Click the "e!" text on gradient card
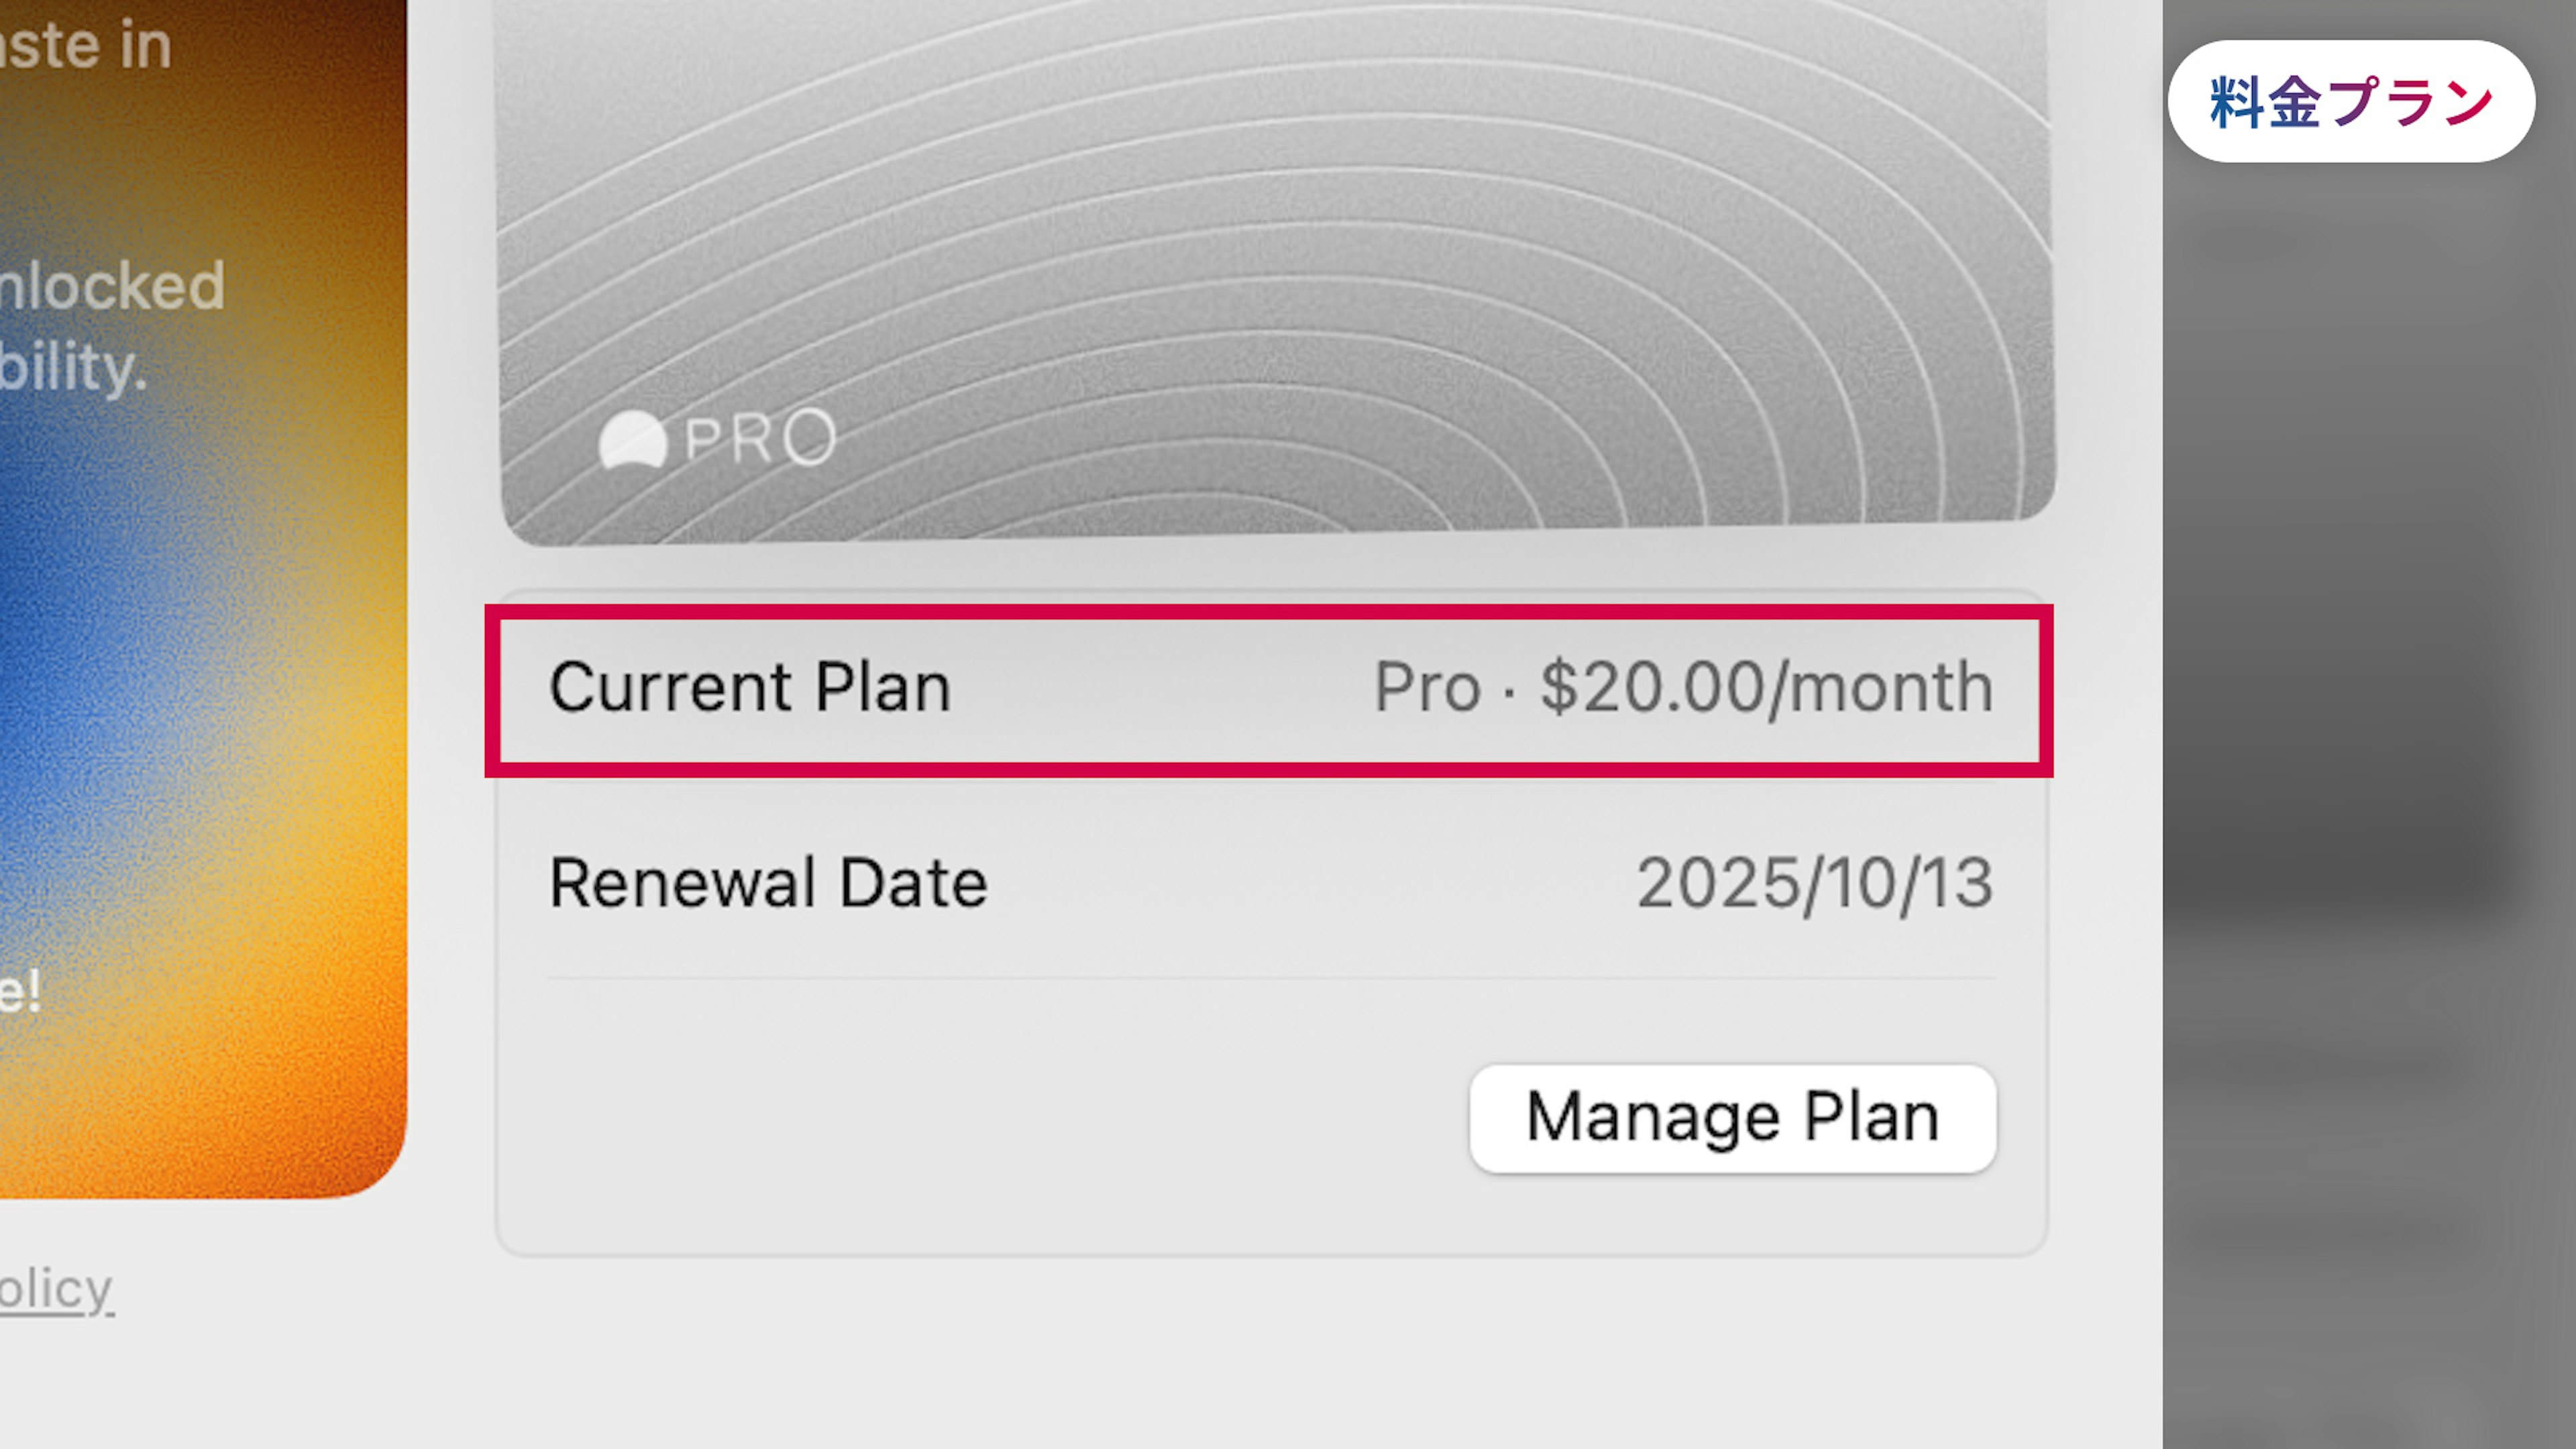The height and width of the screenshot is (1449, 2576). pos(20,991)
